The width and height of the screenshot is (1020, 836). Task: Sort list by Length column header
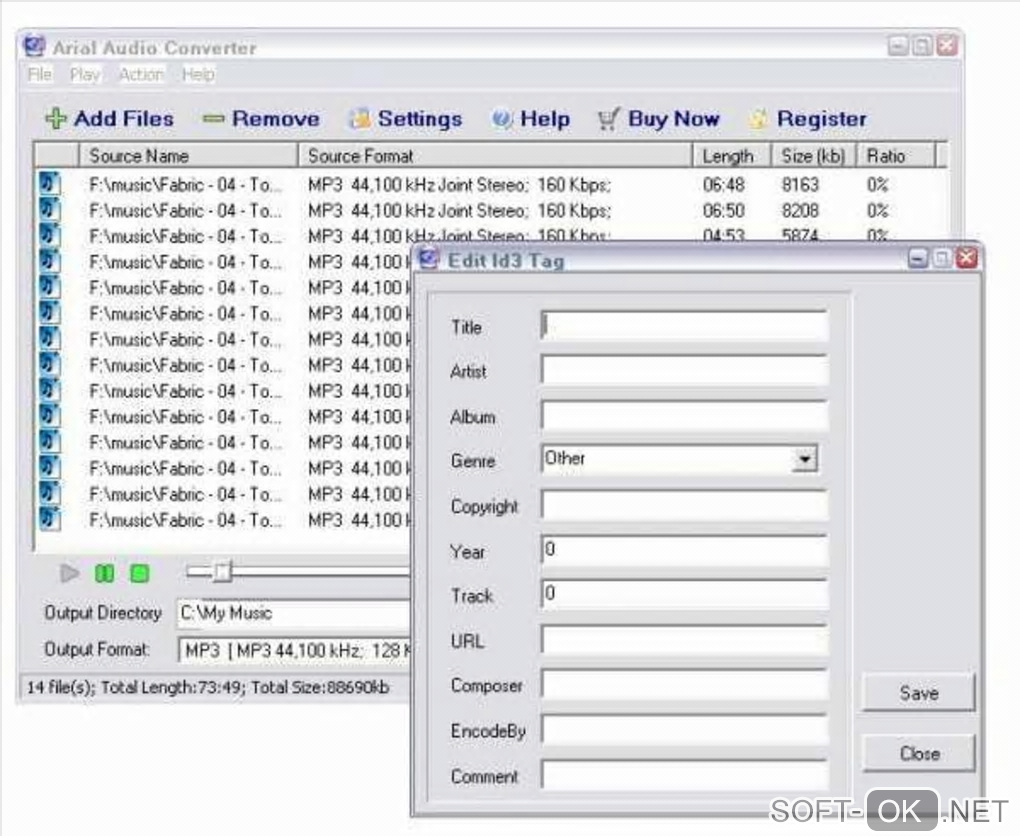tap(732, 155)
